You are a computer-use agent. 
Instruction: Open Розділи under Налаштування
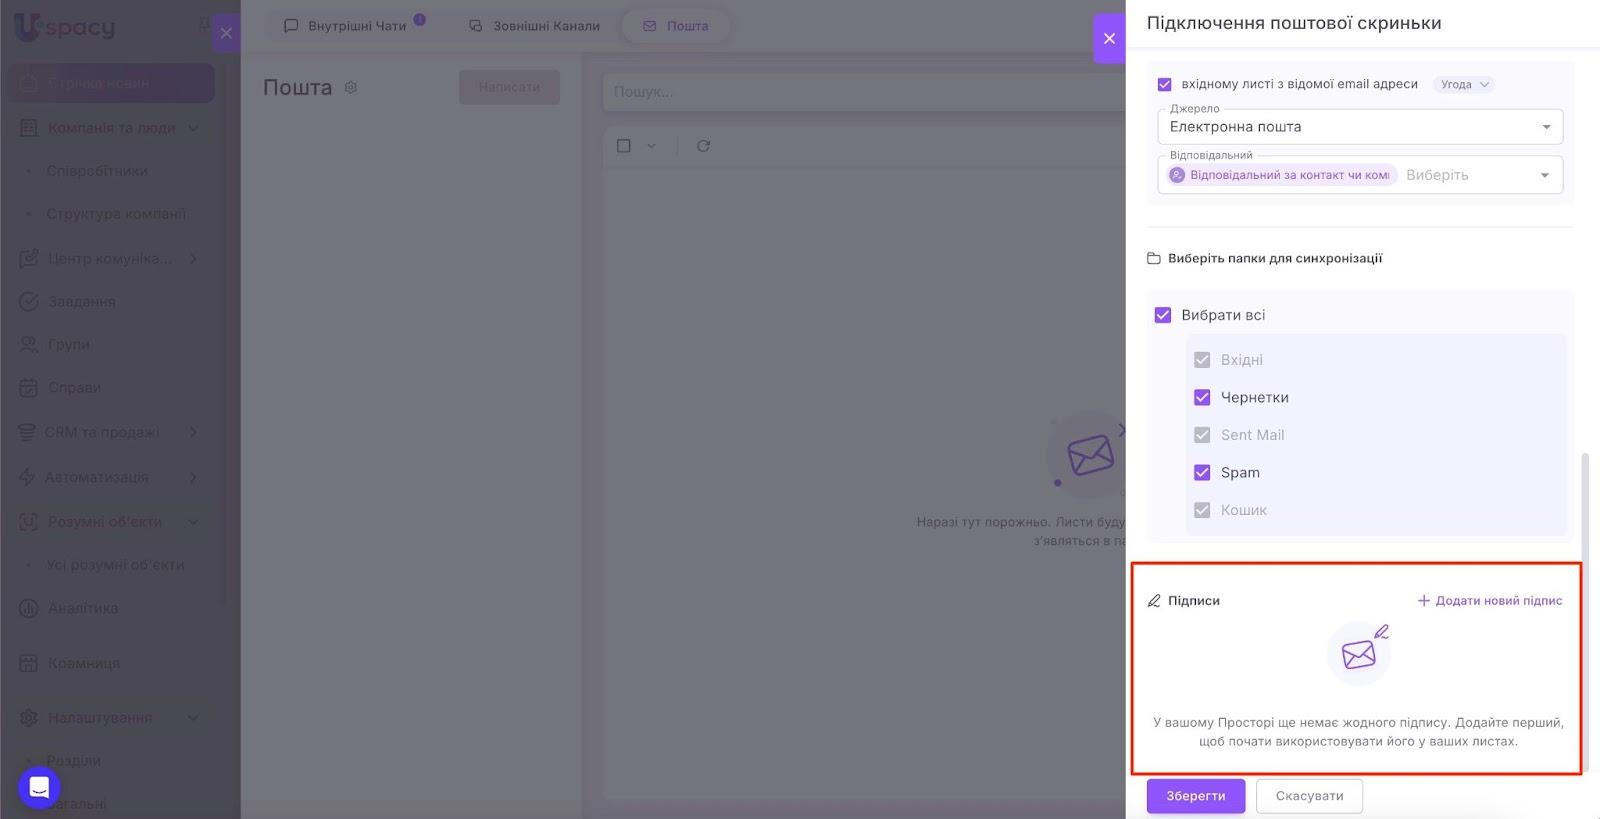click(74, 761)
